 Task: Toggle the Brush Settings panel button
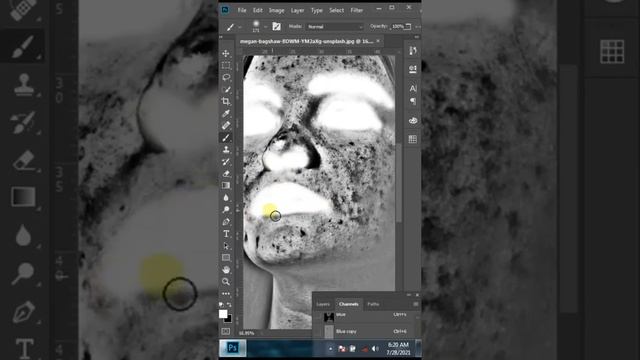point(276,27)
